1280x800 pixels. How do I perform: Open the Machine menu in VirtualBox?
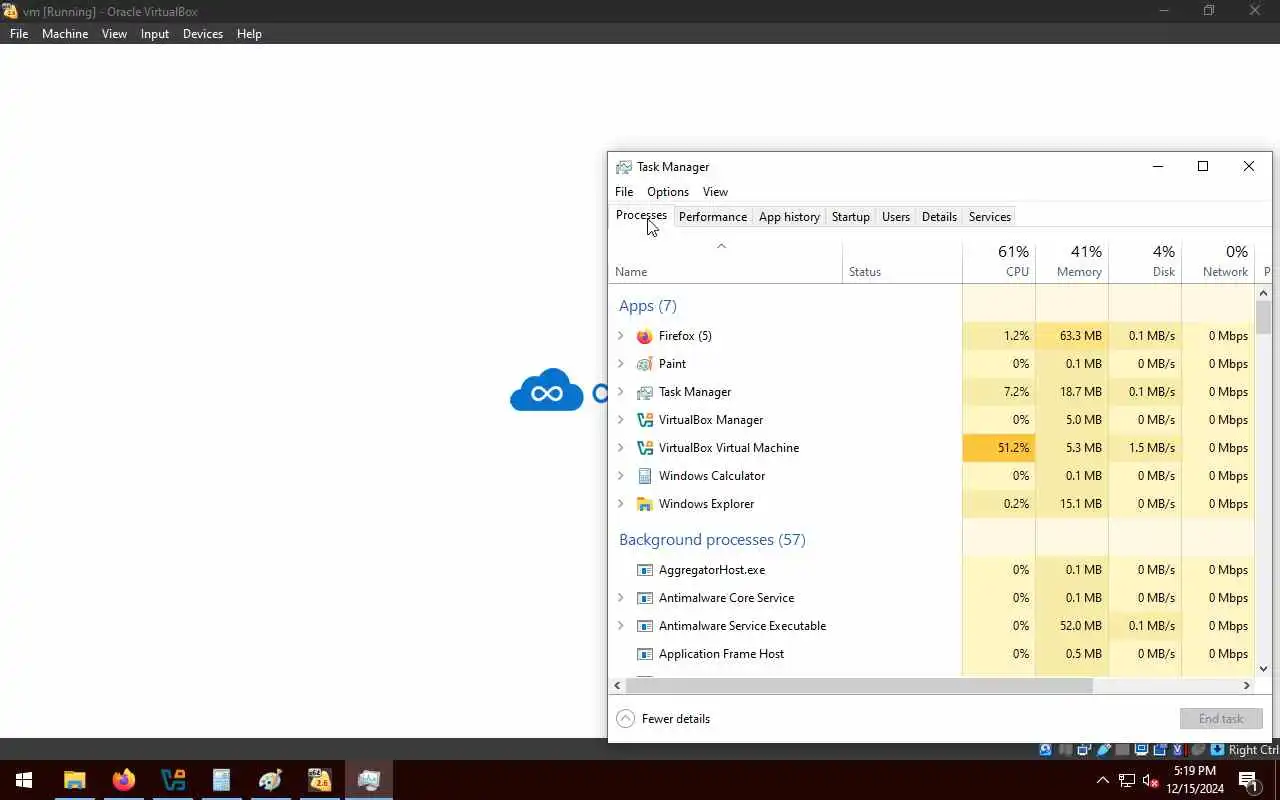point(65,34)
